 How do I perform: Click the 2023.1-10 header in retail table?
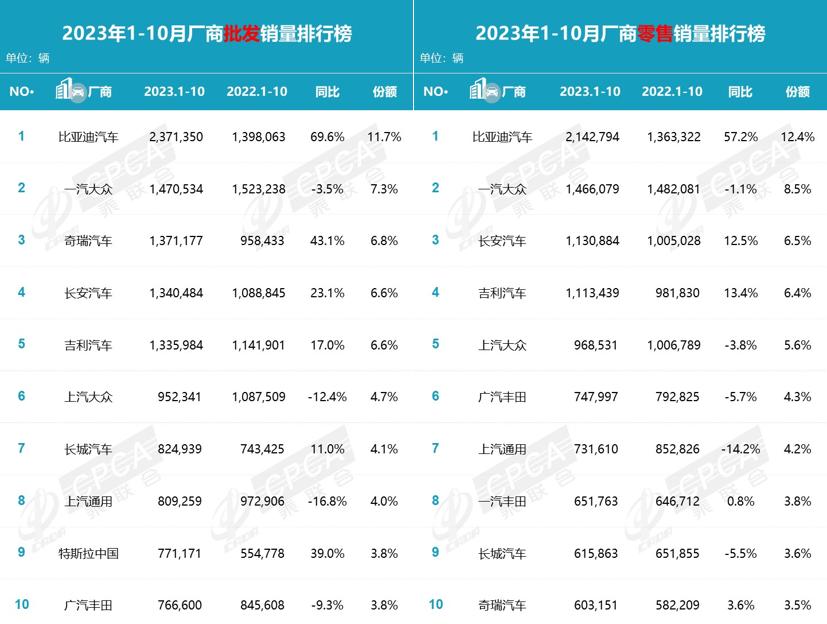[590, 91]
